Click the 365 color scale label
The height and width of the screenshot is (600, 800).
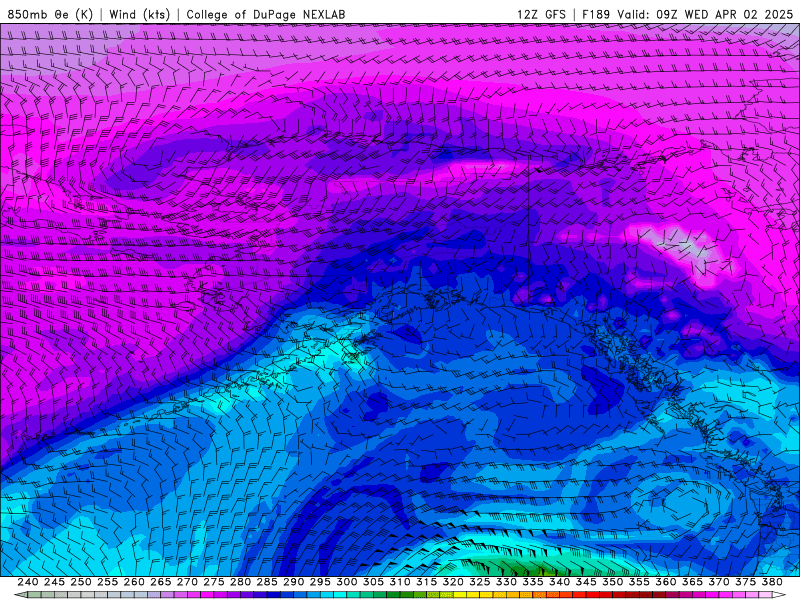692,582
